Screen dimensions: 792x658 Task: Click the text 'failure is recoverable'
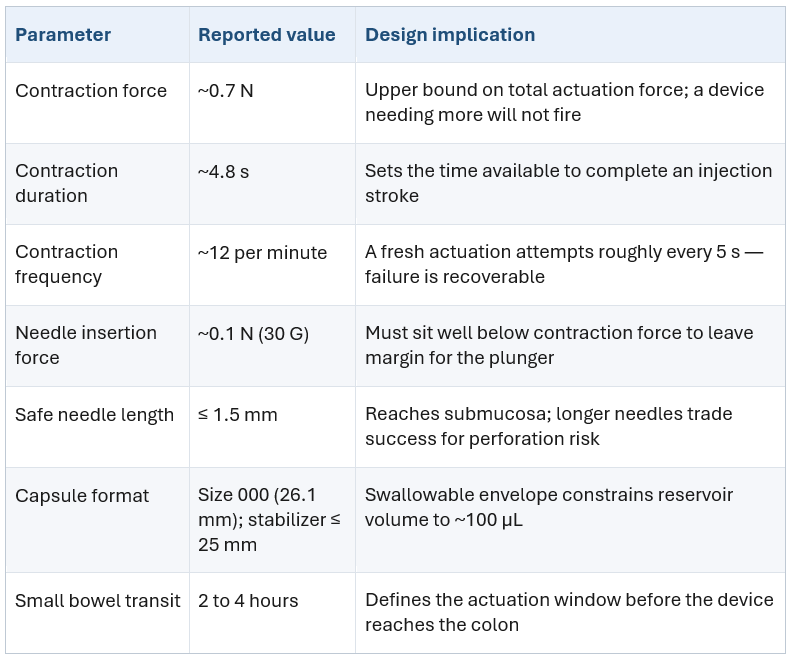tap(455, 277)
